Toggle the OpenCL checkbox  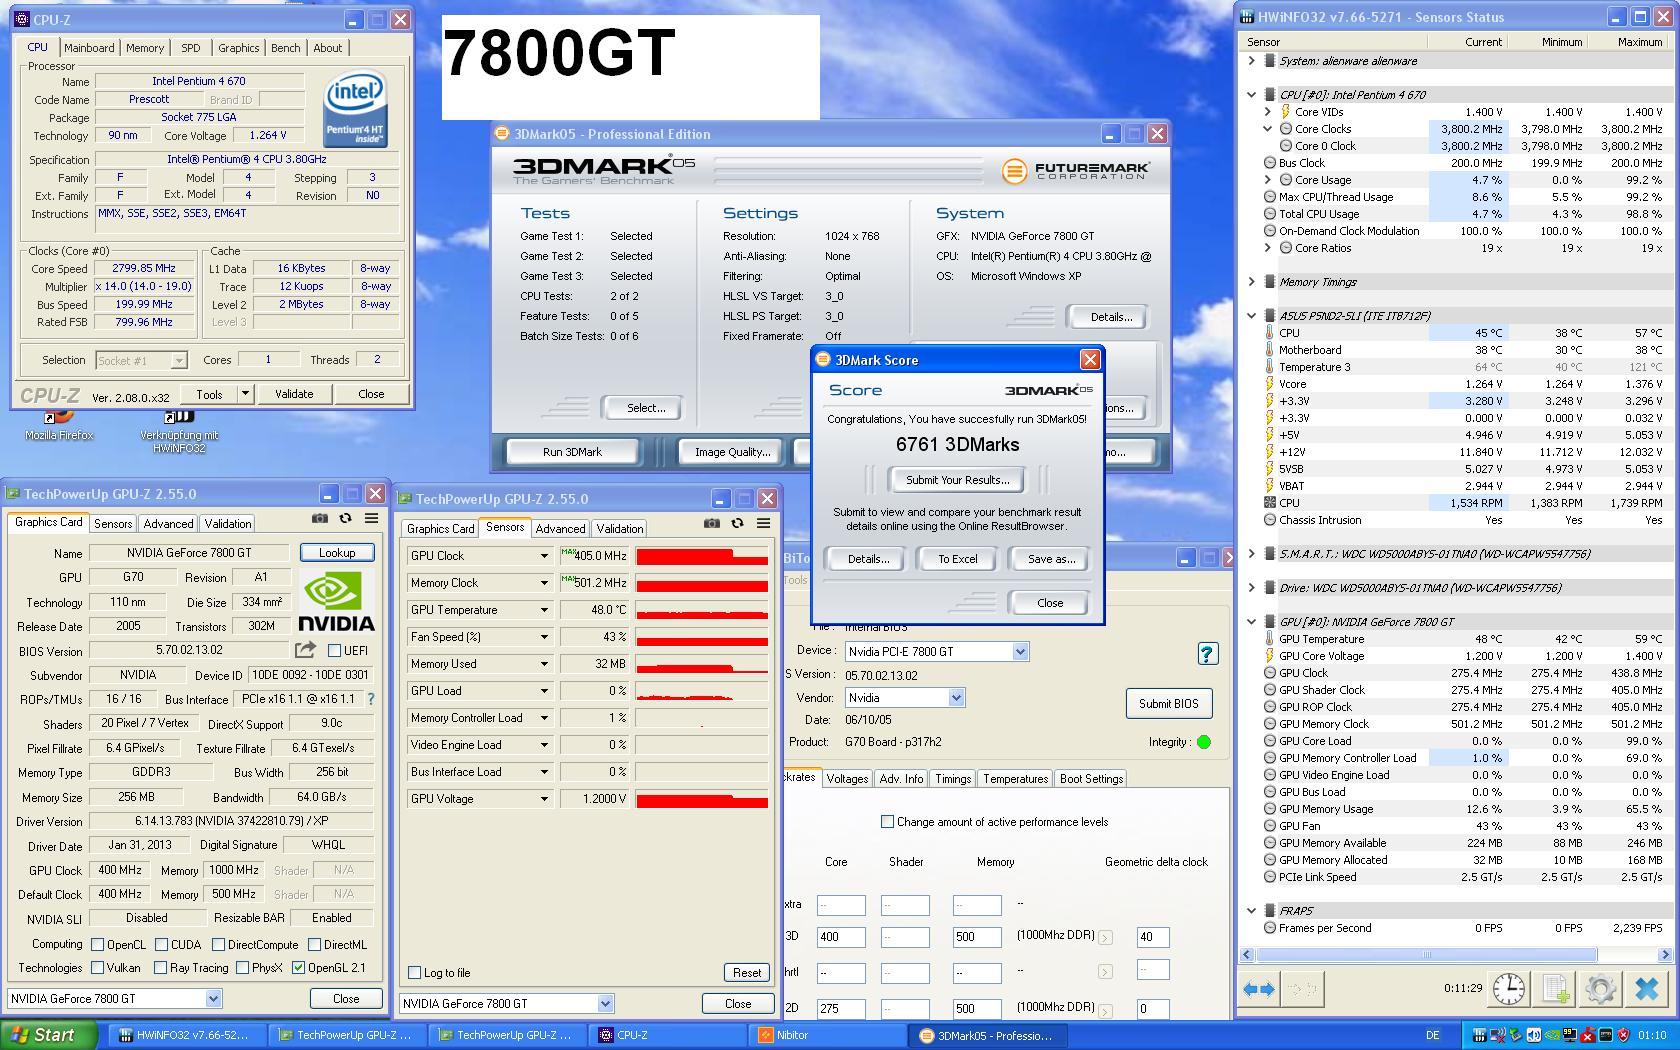[x=97, y=944]
